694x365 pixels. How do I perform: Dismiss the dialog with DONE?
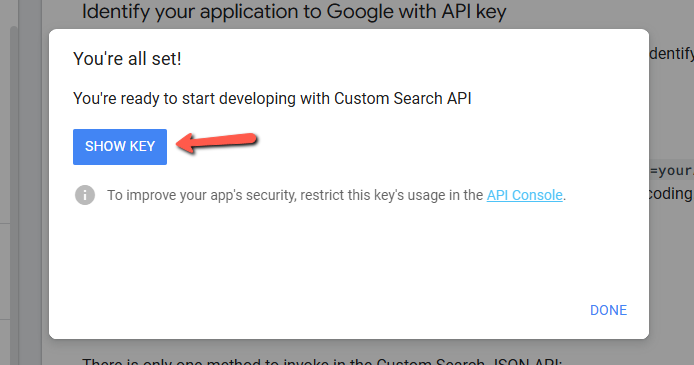(608, 310)
